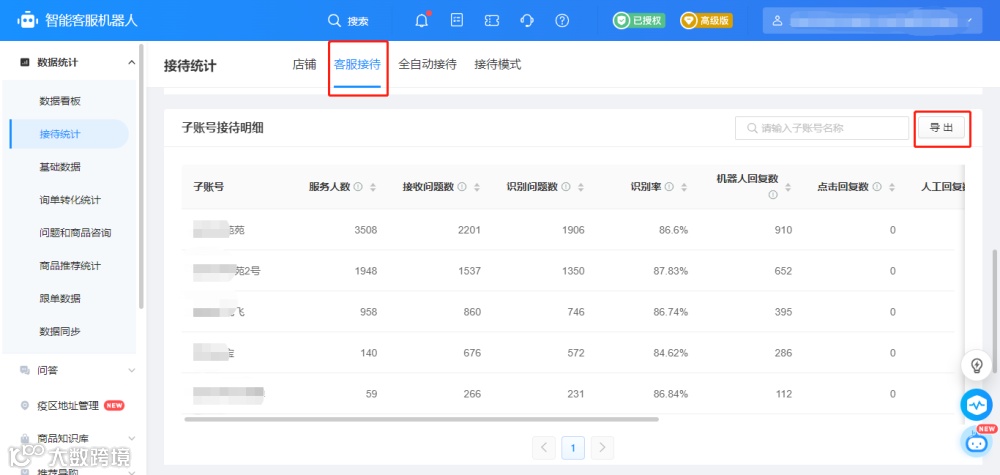Click the 1948 服务人数 cell
The width and height of the screenshot is (1000, 475).
pyautogui.click(x=365, y=271)
